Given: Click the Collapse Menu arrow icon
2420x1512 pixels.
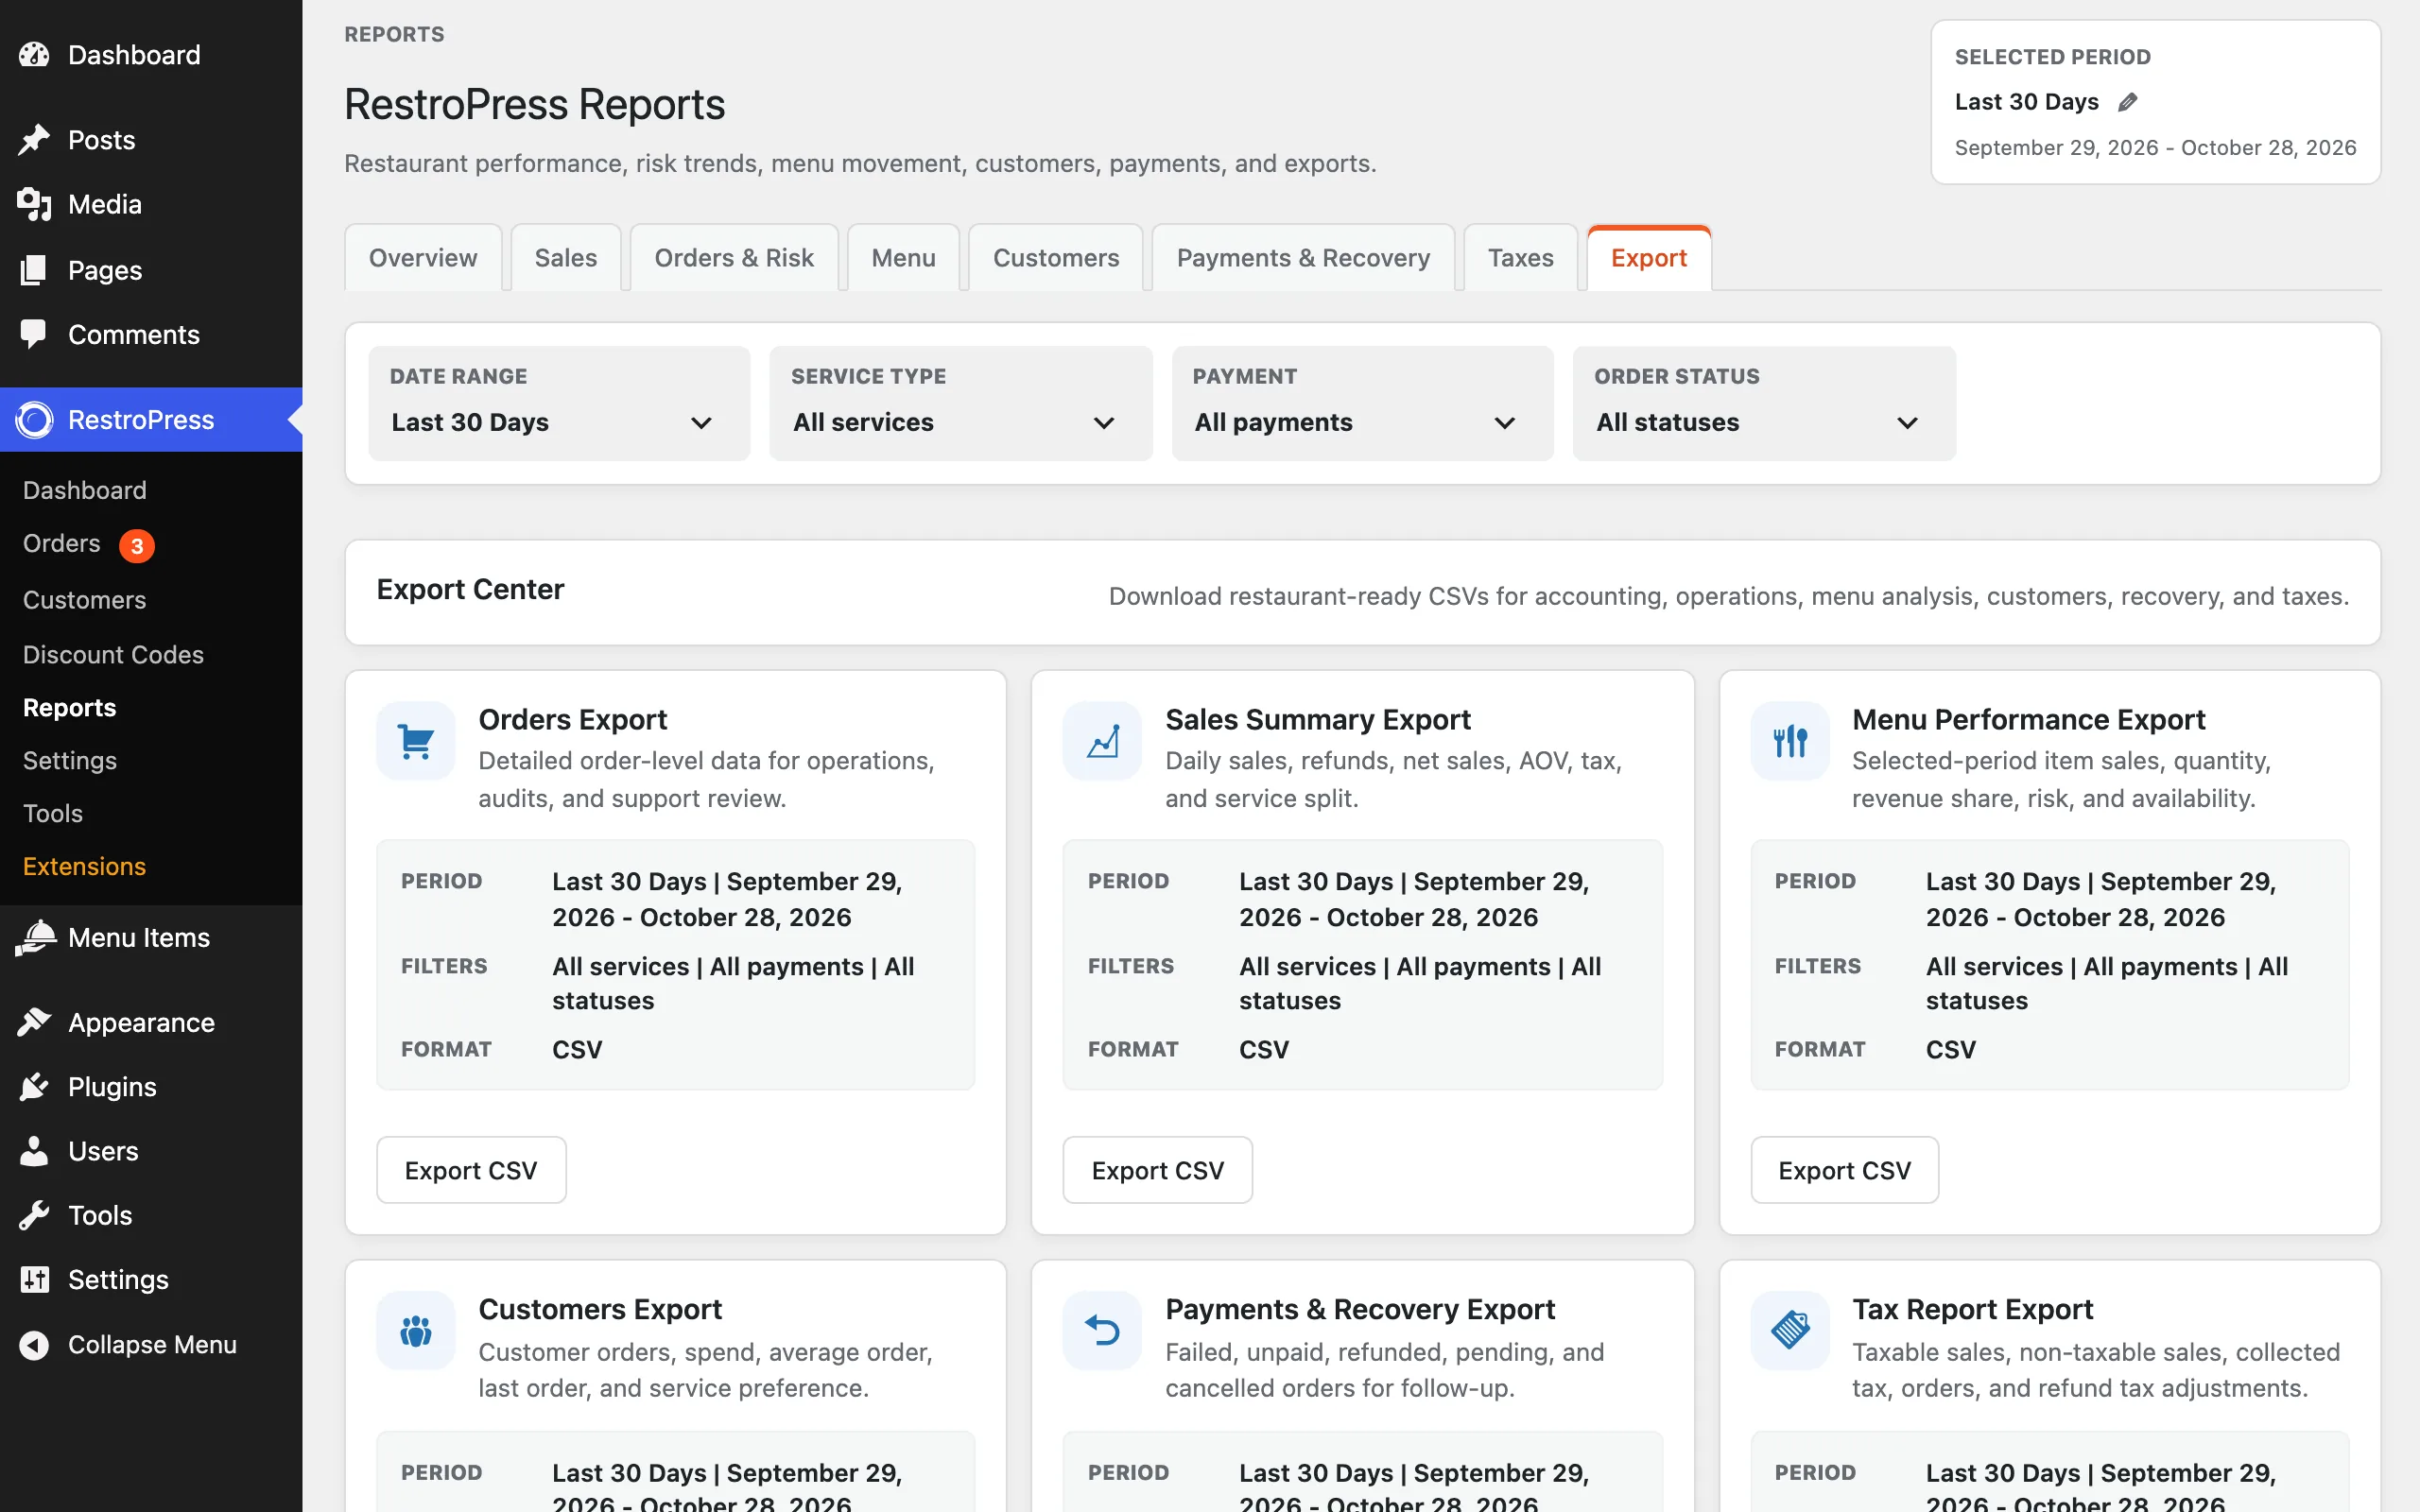Looking at the screenshot, I should click(x=34, y=1345).
